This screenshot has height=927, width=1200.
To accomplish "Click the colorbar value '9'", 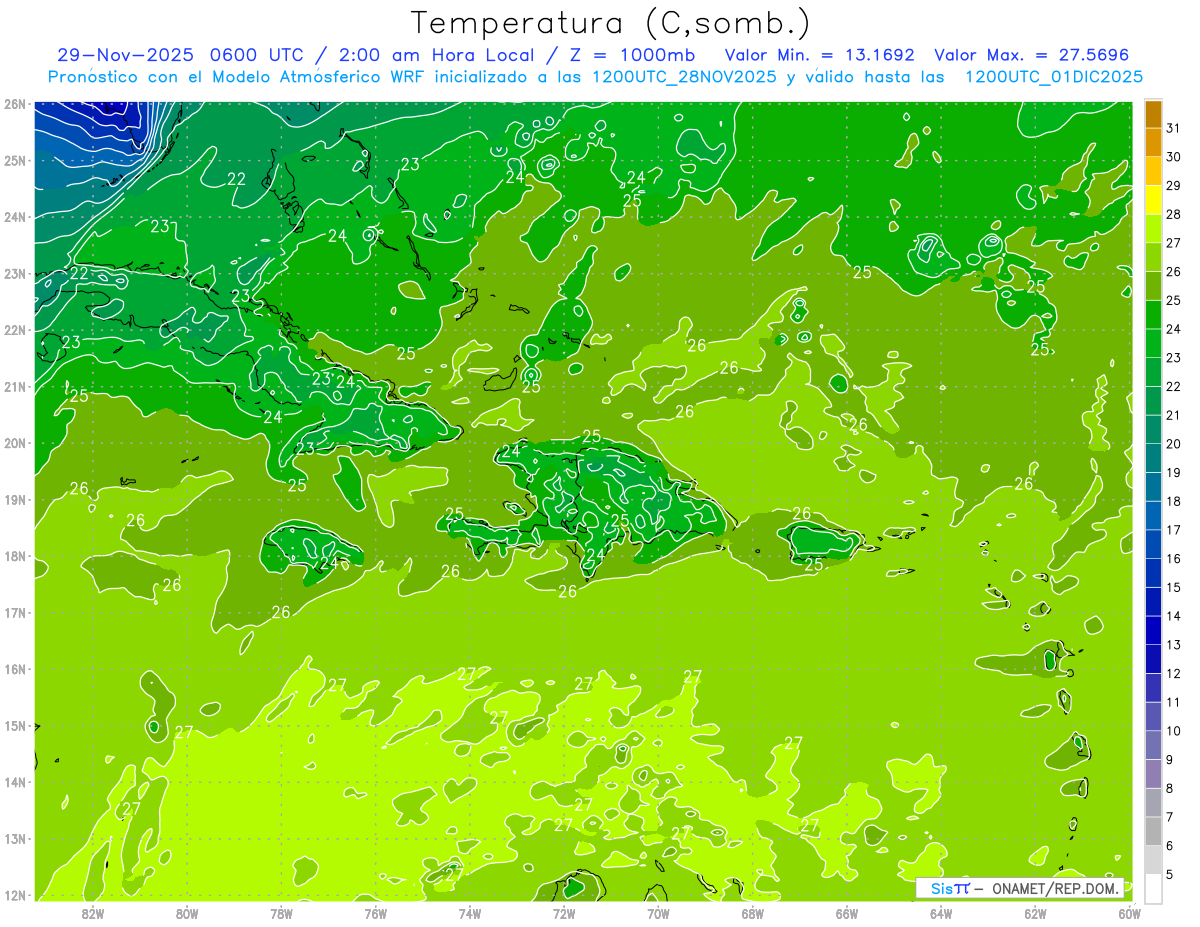I will coord(1170,760).
